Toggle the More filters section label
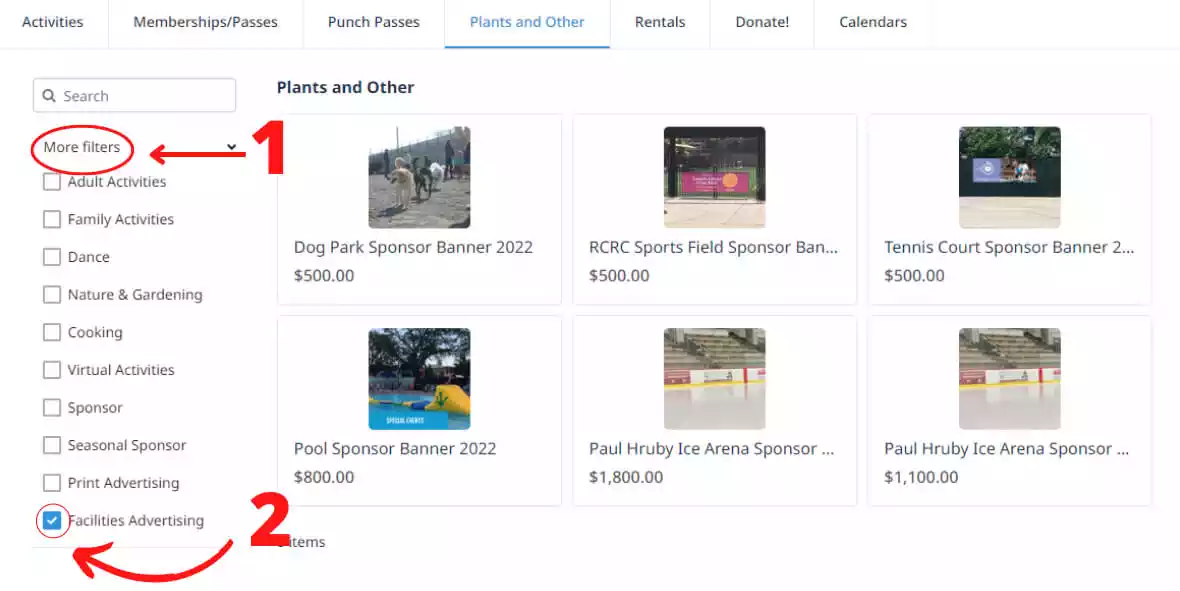Viewport: 1180px width, 591px height. [81, 147]
